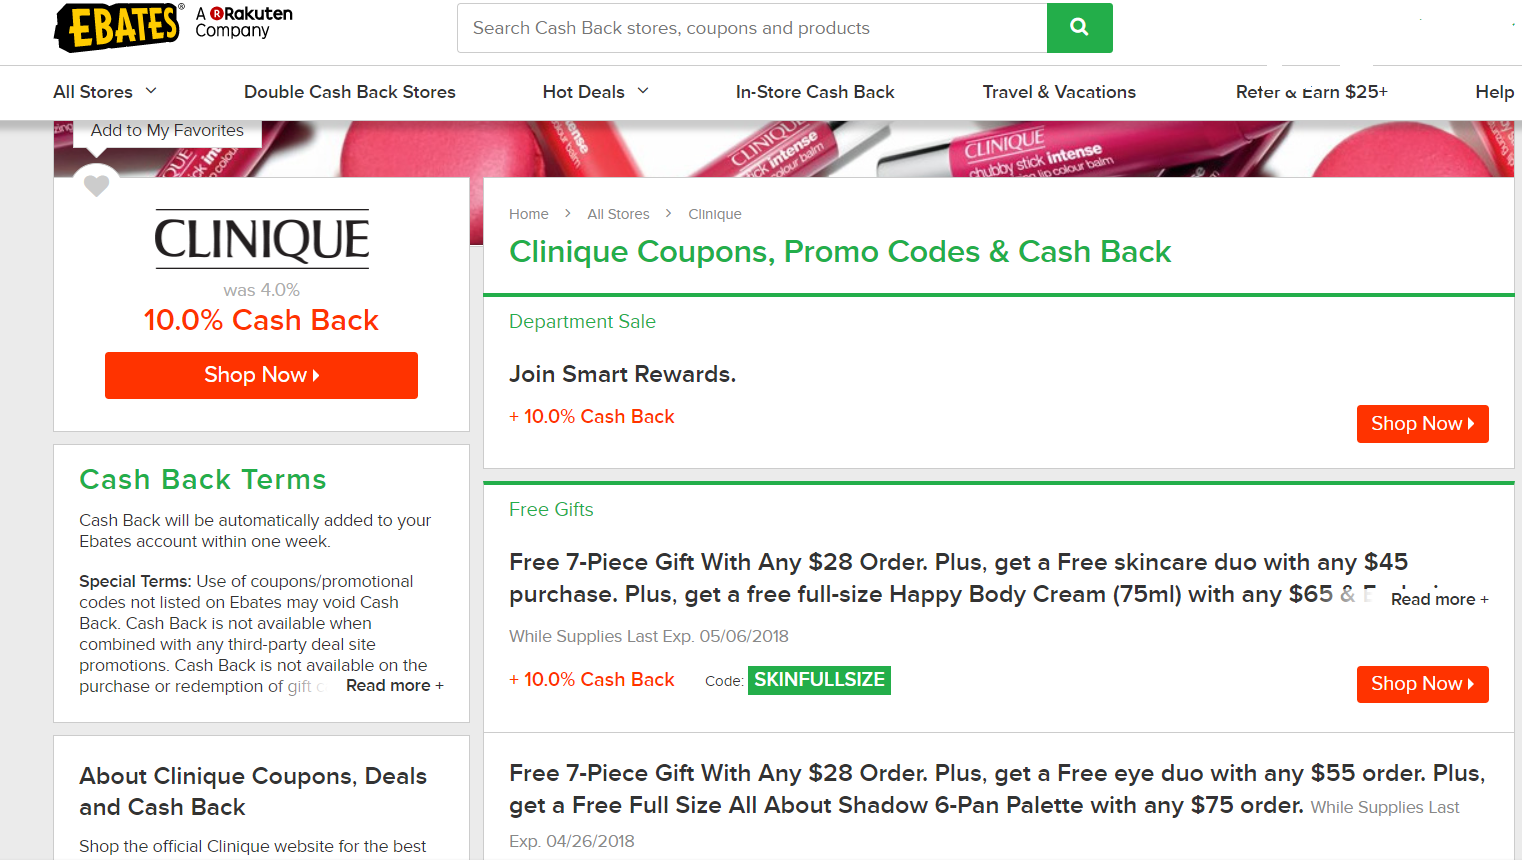Click the green search magnifier button
The width and height of the screenshot is (1522, 860).
1079,28
